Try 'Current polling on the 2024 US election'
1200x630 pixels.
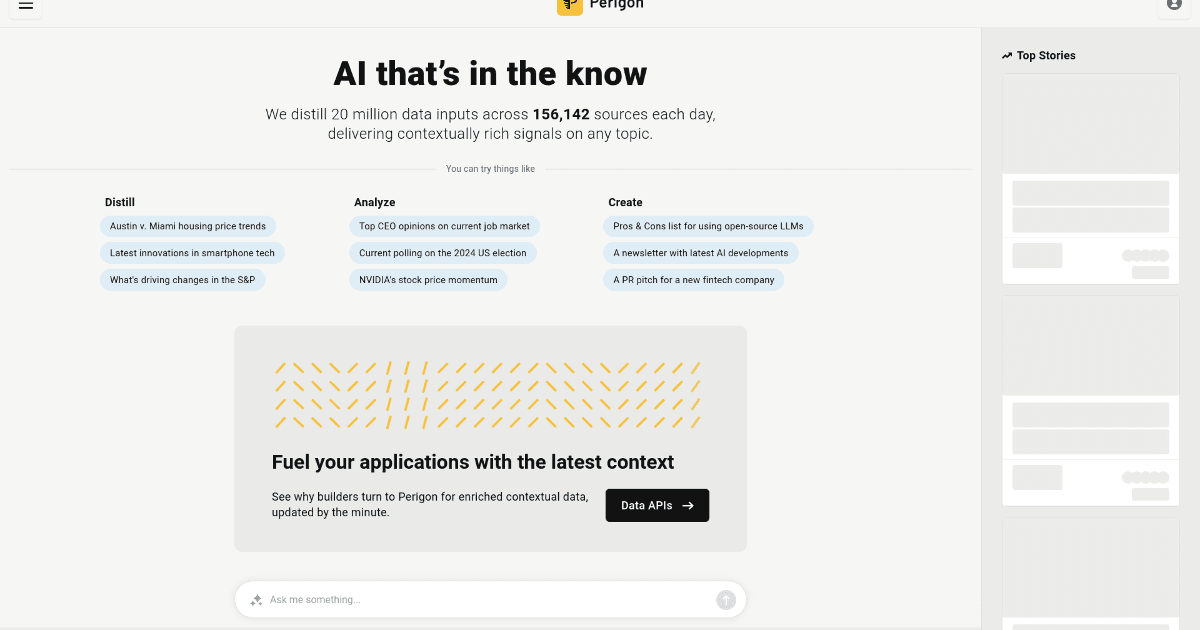442,253
